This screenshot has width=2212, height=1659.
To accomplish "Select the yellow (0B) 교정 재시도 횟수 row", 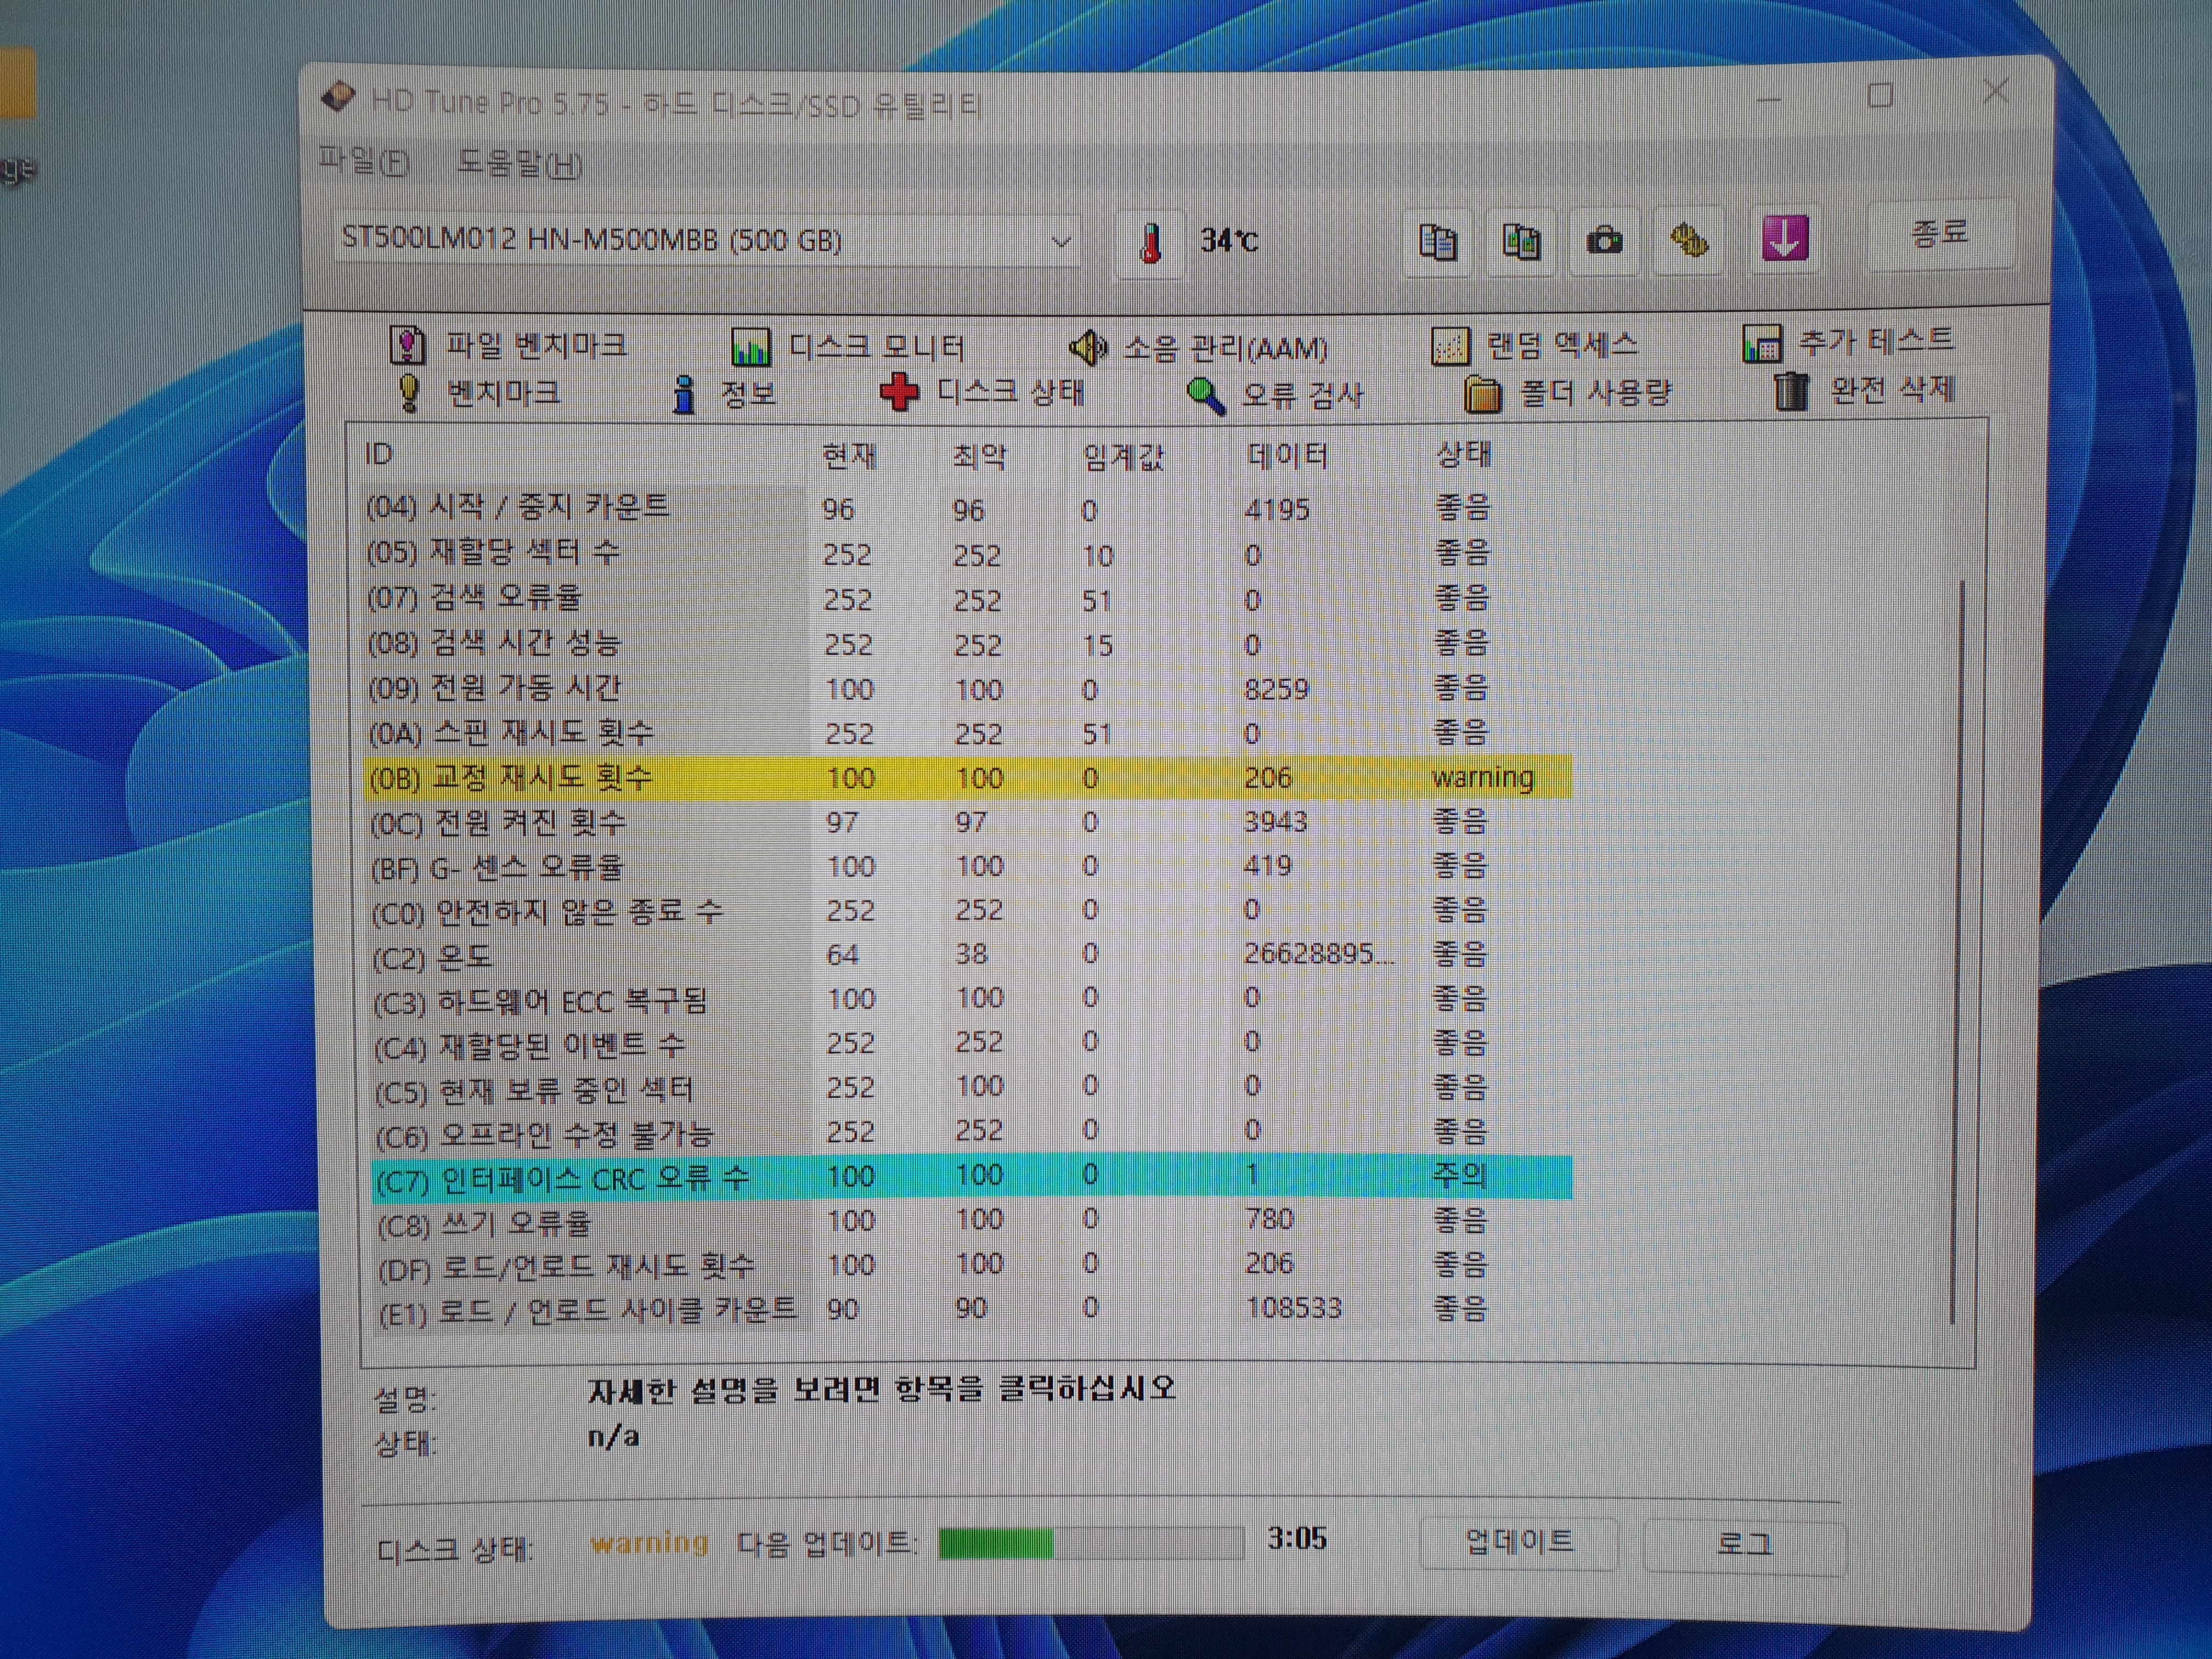I will [x=968, y=778].
